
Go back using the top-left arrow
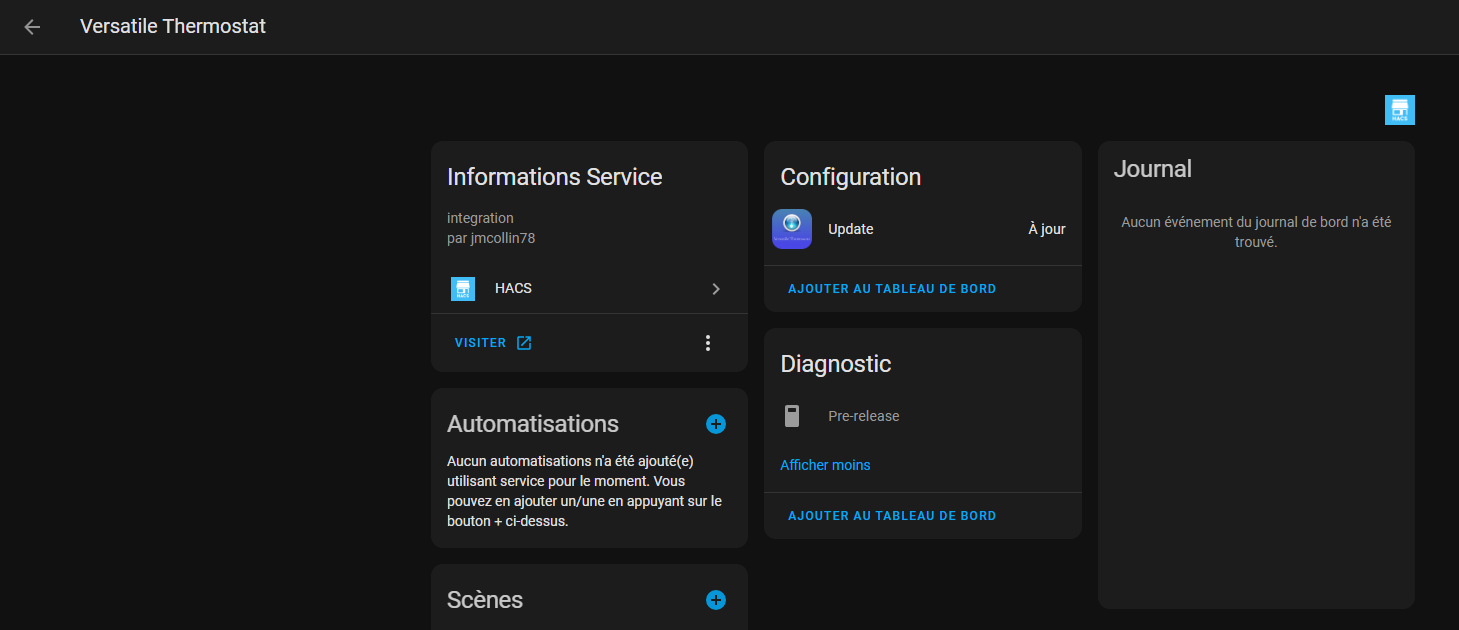32,27
